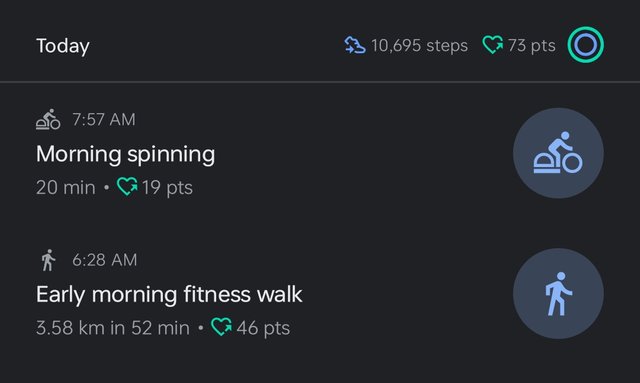
Task: Tap the 3.58 km in 52 min summary
Action: [113, 328]
